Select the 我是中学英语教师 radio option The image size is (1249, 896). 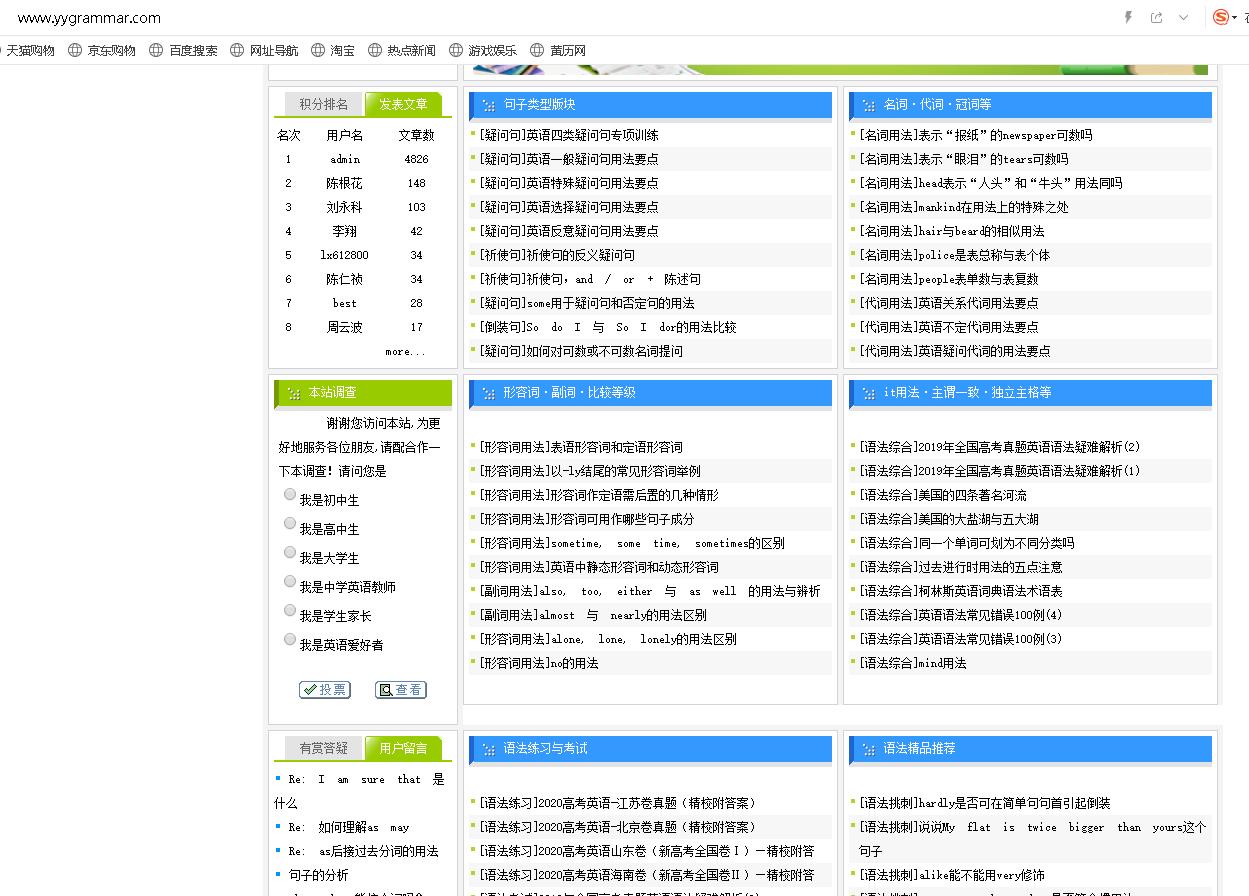coord(289,581)
